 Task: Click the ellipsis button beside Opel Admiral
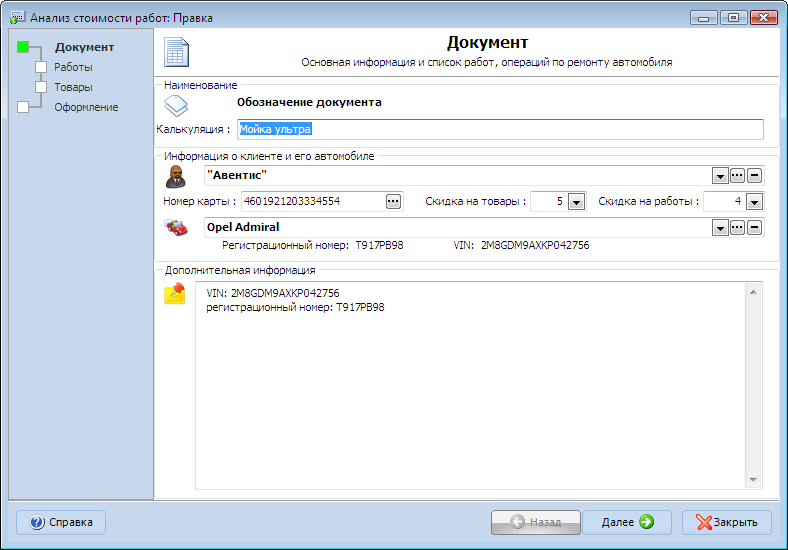(x=737, y=228)
